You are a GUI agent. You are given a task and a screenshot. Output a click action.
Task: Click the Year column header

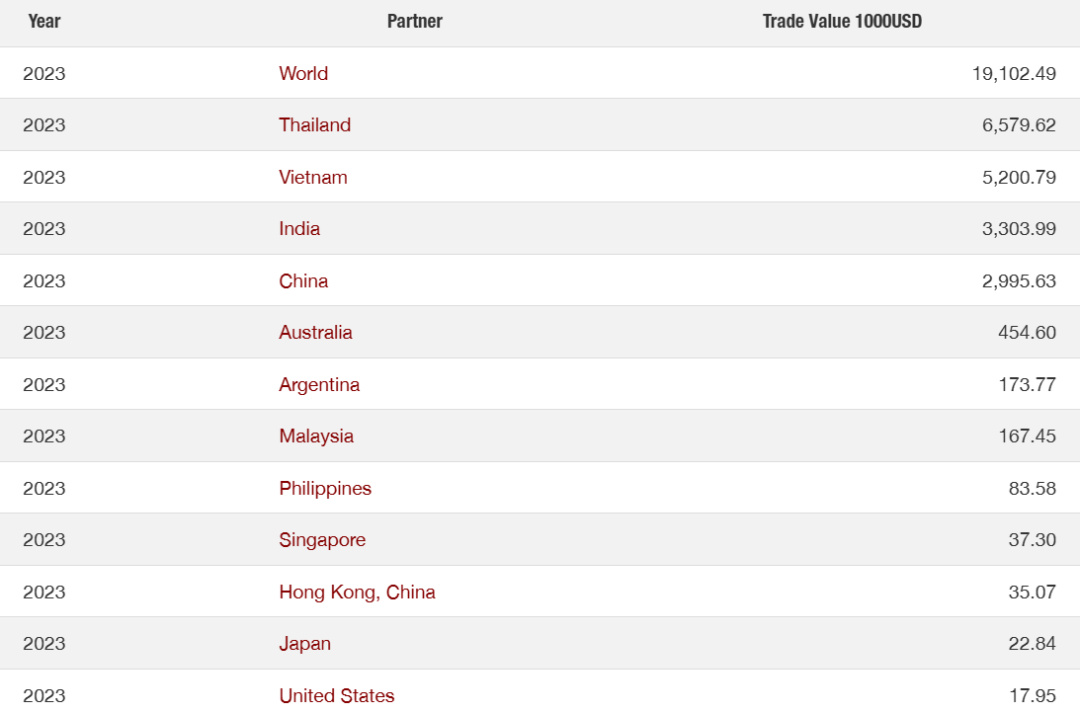point(44,21)
